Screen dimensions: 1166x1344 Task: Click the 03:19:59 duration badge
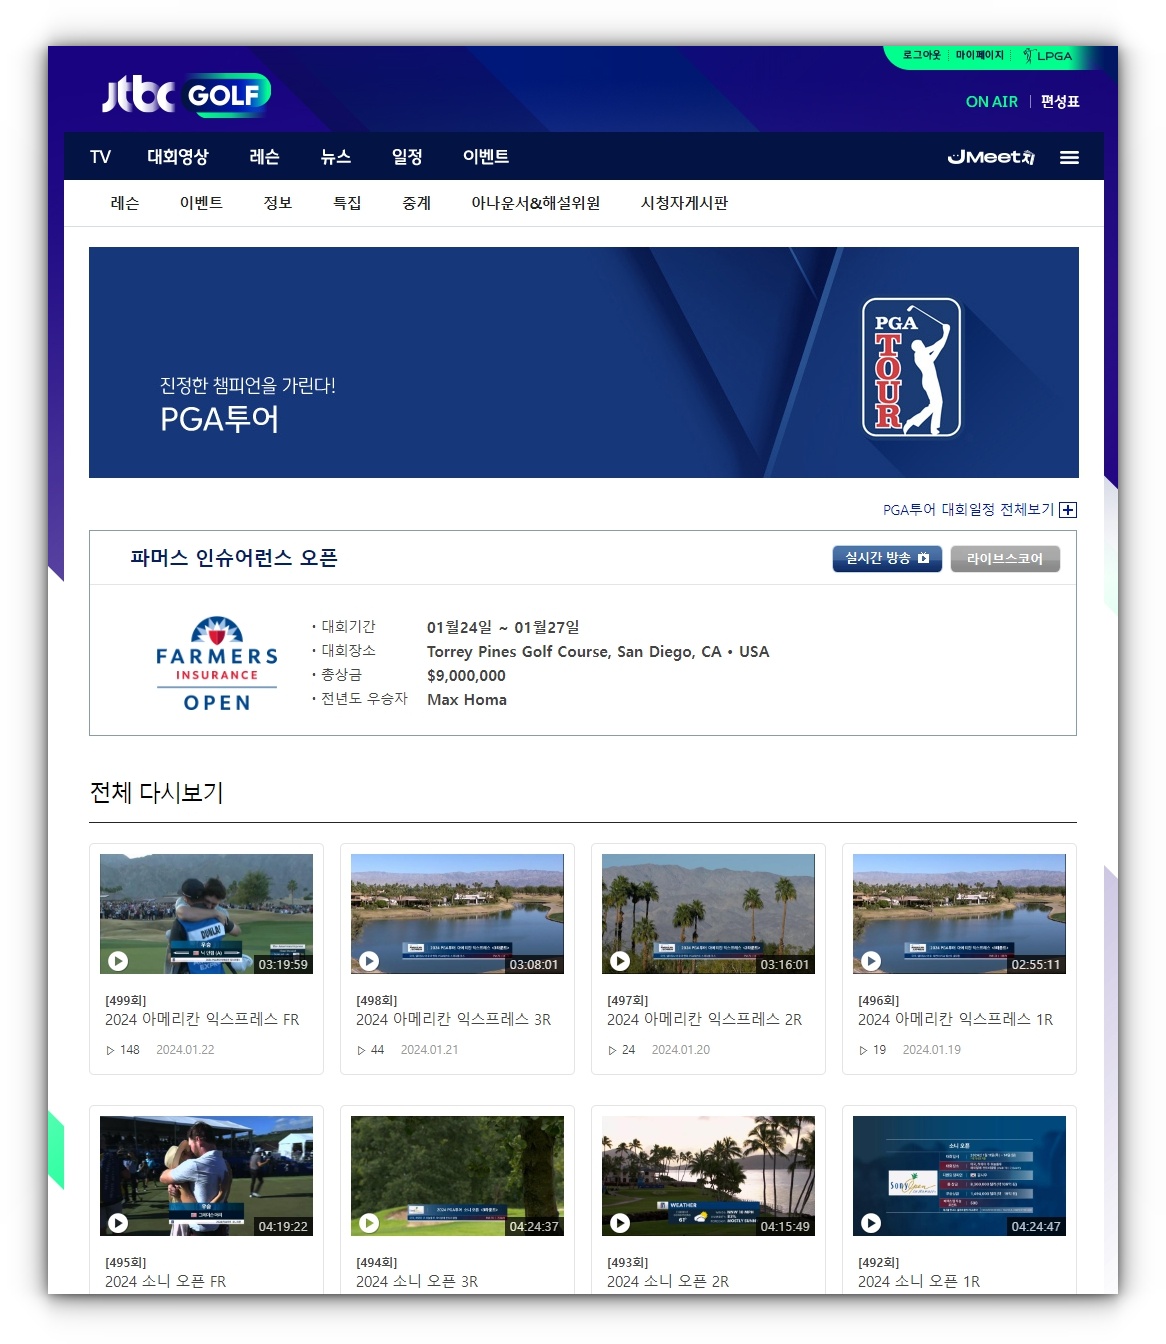tap(283, 966)
